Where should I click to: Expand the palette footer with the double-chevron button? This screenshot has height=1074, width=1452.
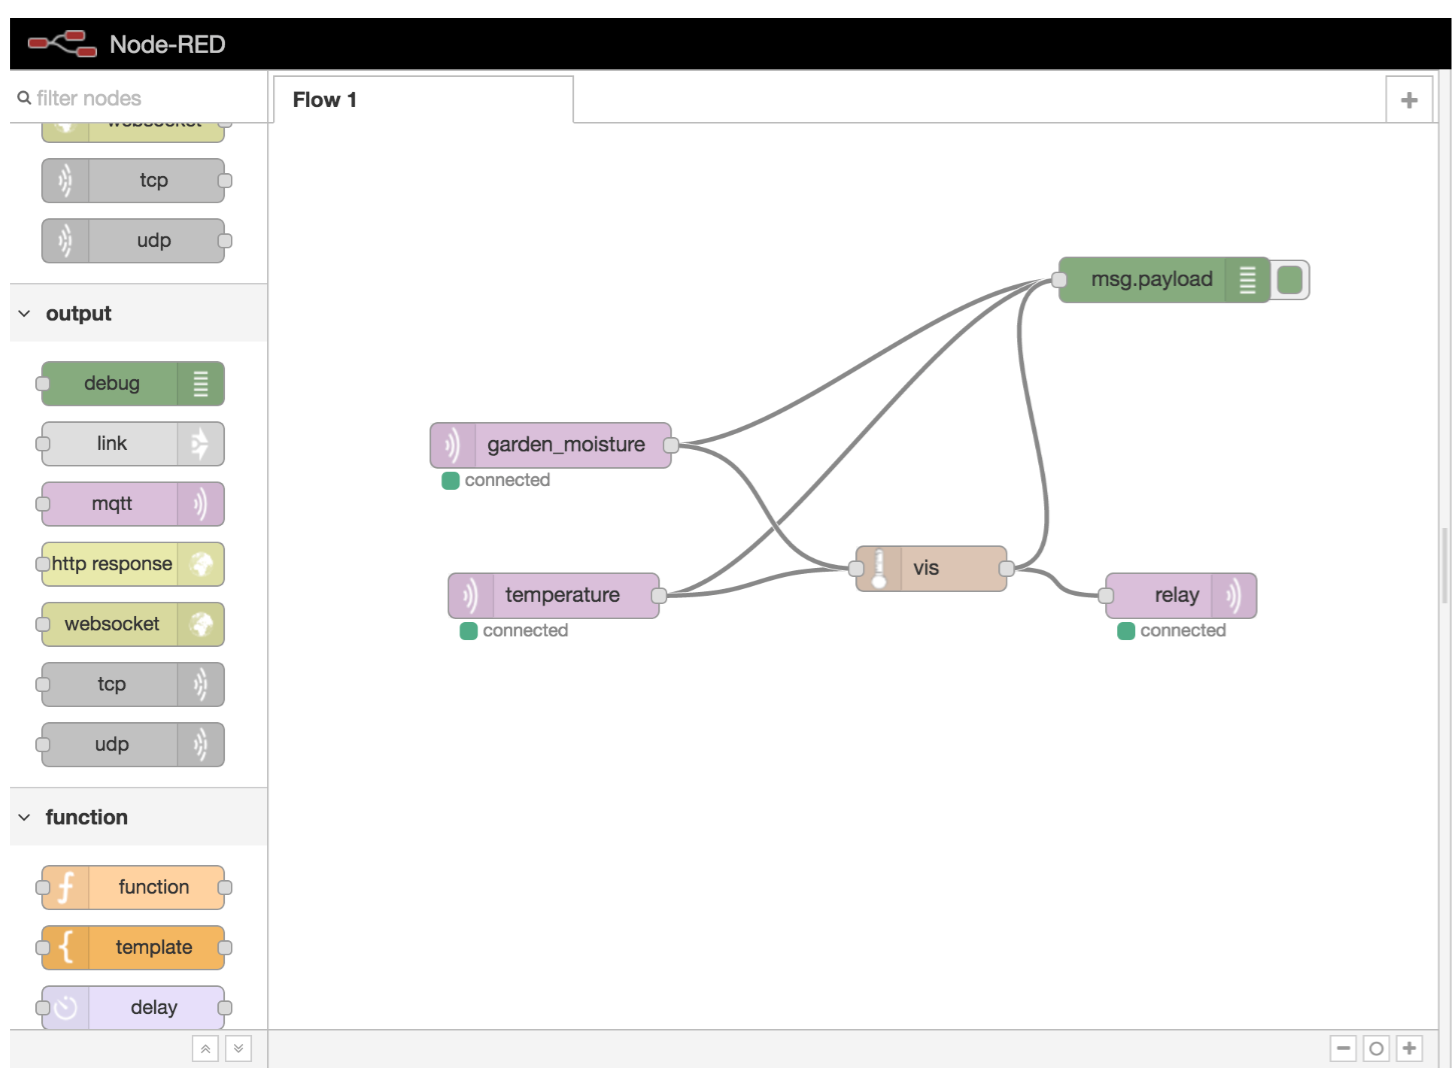click(238, 1048)
